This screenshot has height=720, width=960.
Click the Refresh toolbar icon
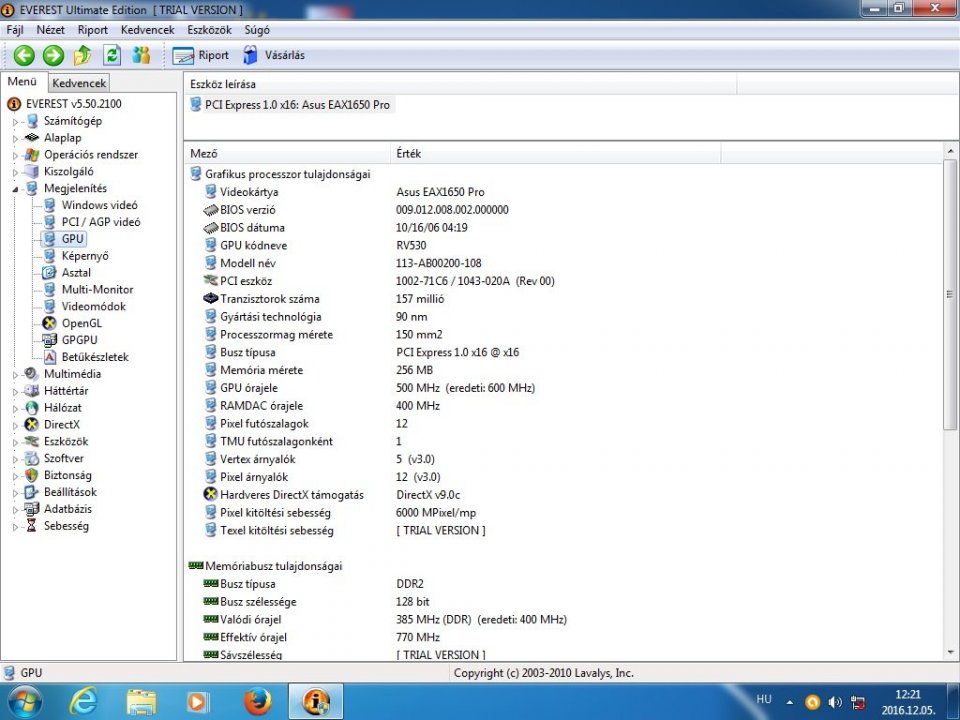click(x=112, y=56)
